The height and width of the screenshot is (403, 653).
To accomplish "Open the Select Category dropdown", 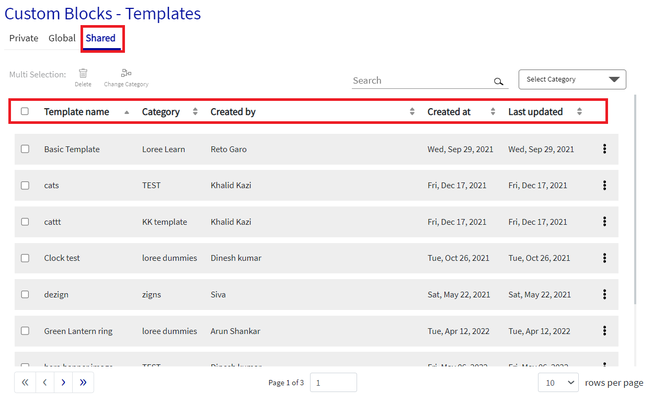I will pyautogui.click(x=572, y=79).
